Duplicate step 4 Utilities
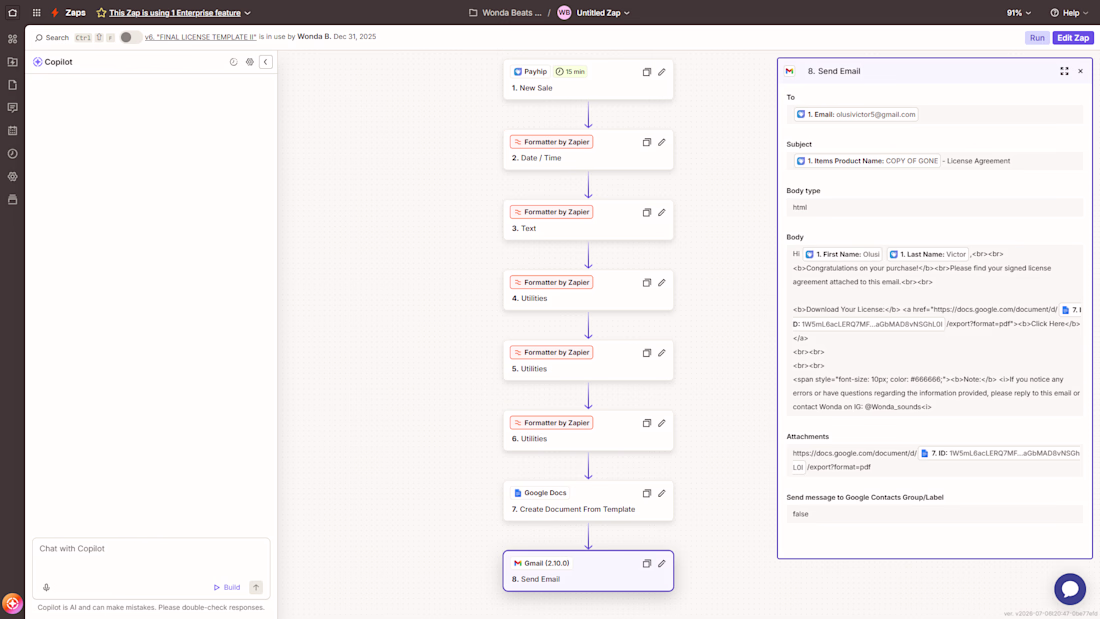The height and width of the screenshot is (619, 1100). pyautogui.click(x=647, y=282)
